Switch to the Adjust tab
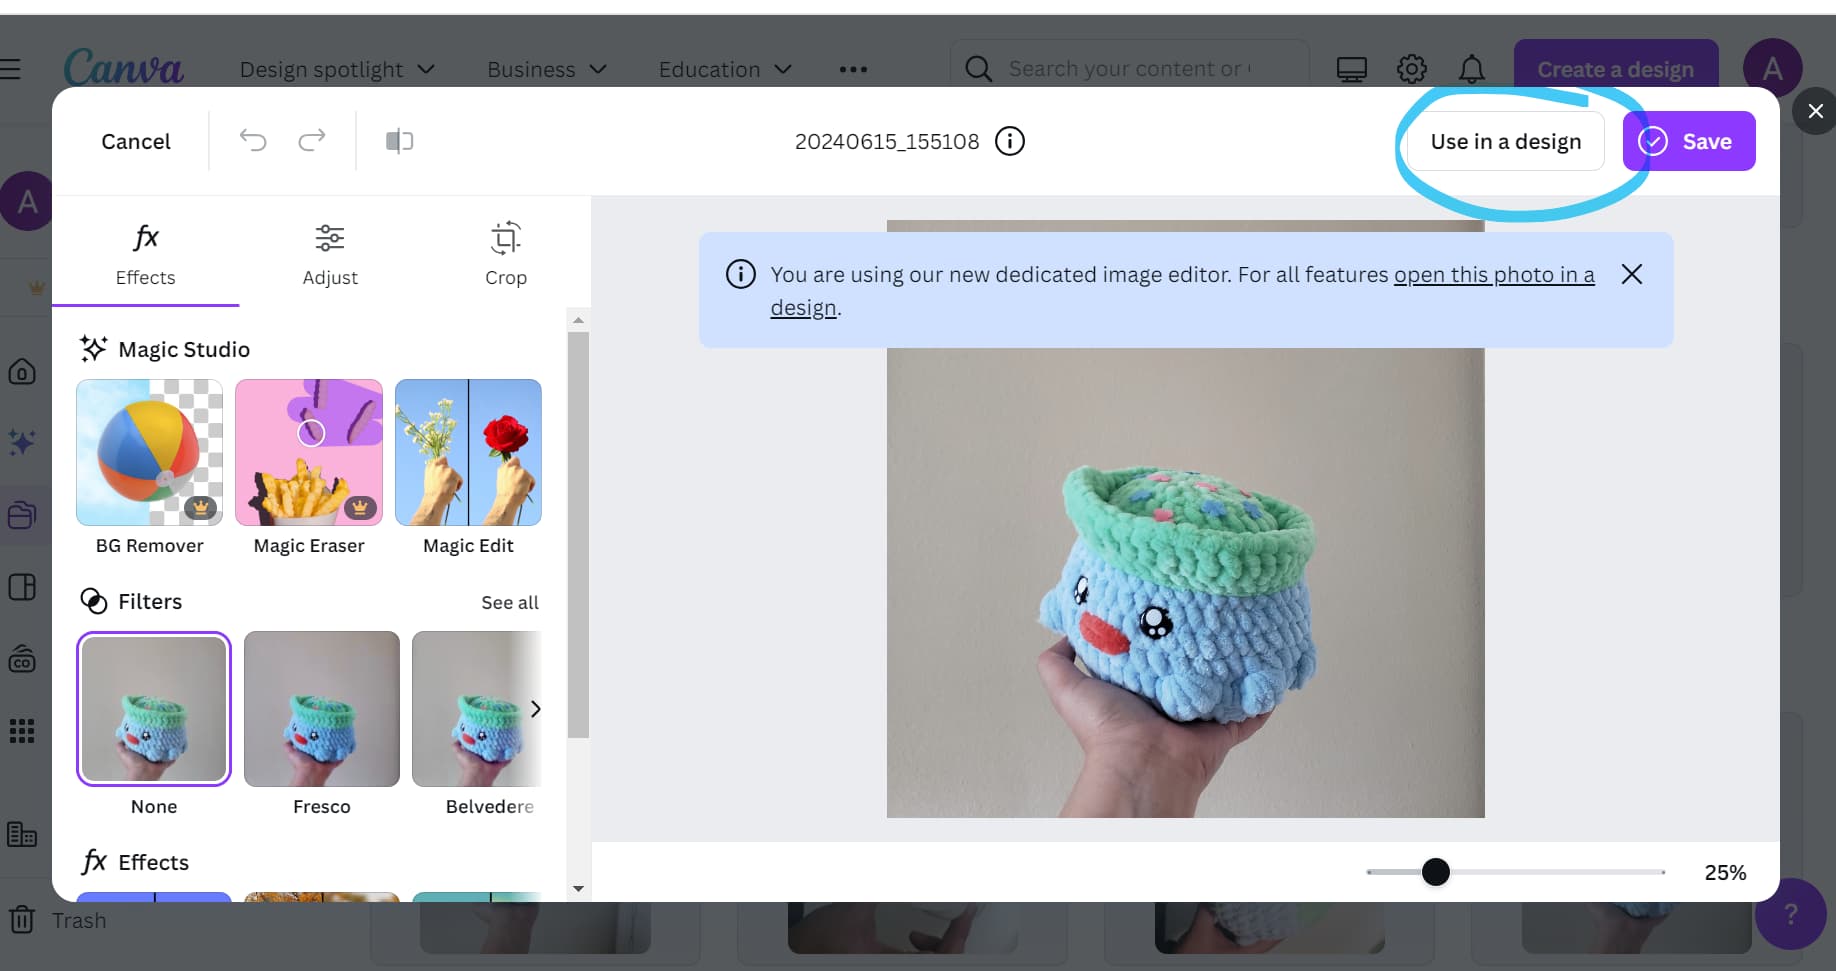1836x971 pixels. click(x=330, y=254)
